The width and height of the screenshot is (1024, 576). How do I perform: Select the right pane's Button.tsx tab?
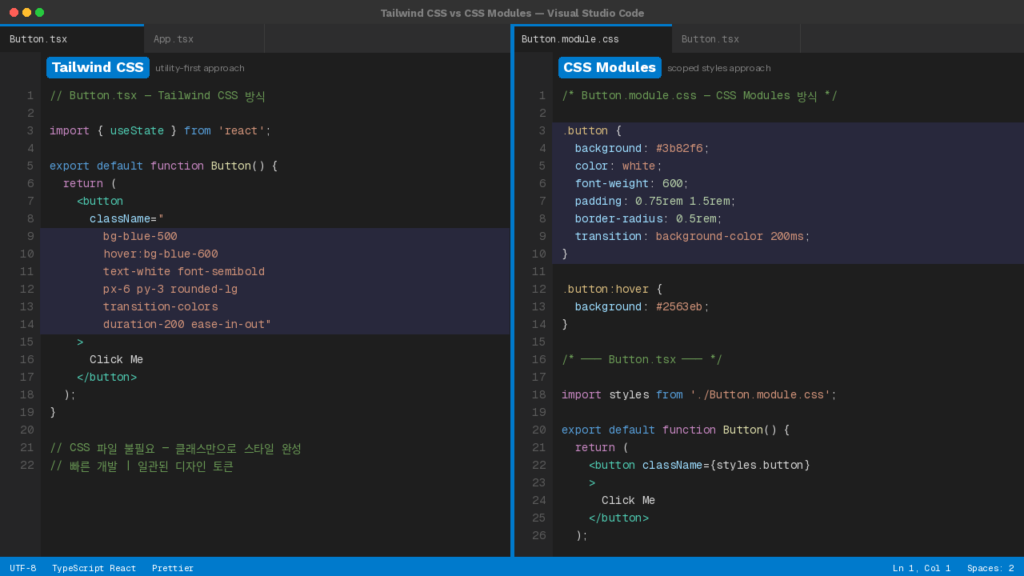[x=709, y=38]
